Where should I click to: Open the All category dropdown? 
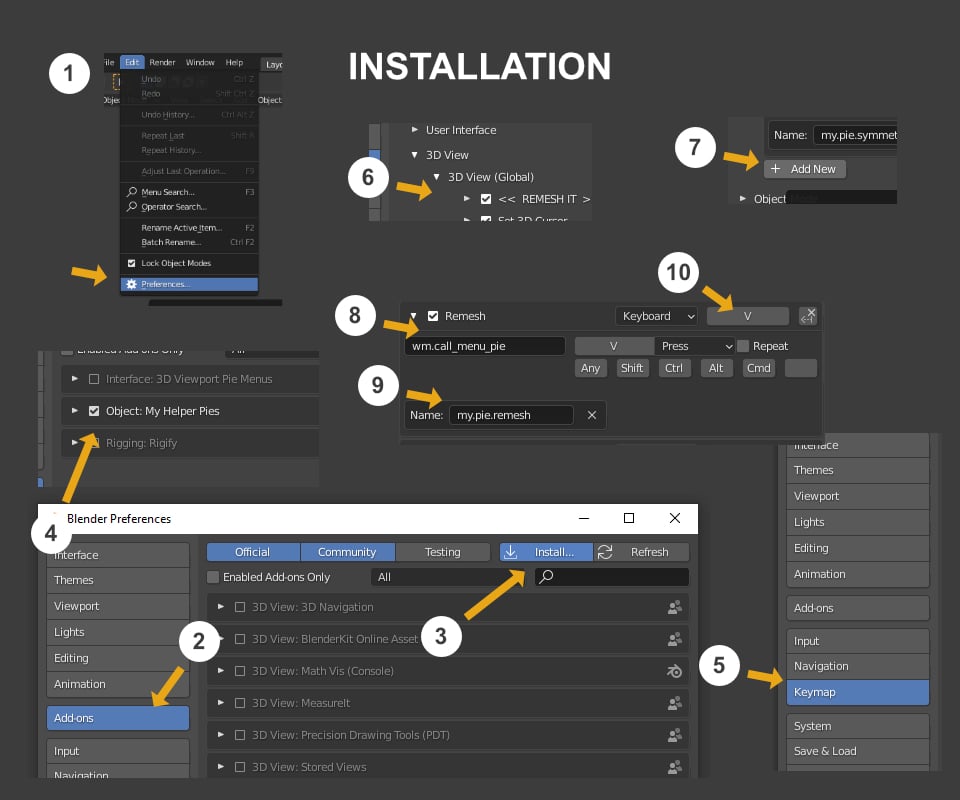click(x=448, y=577)
